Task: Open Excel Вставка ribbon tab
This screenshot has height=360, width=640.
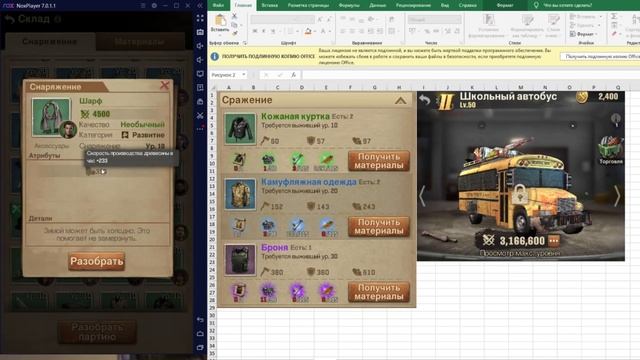Action: [x=269, y=5]
